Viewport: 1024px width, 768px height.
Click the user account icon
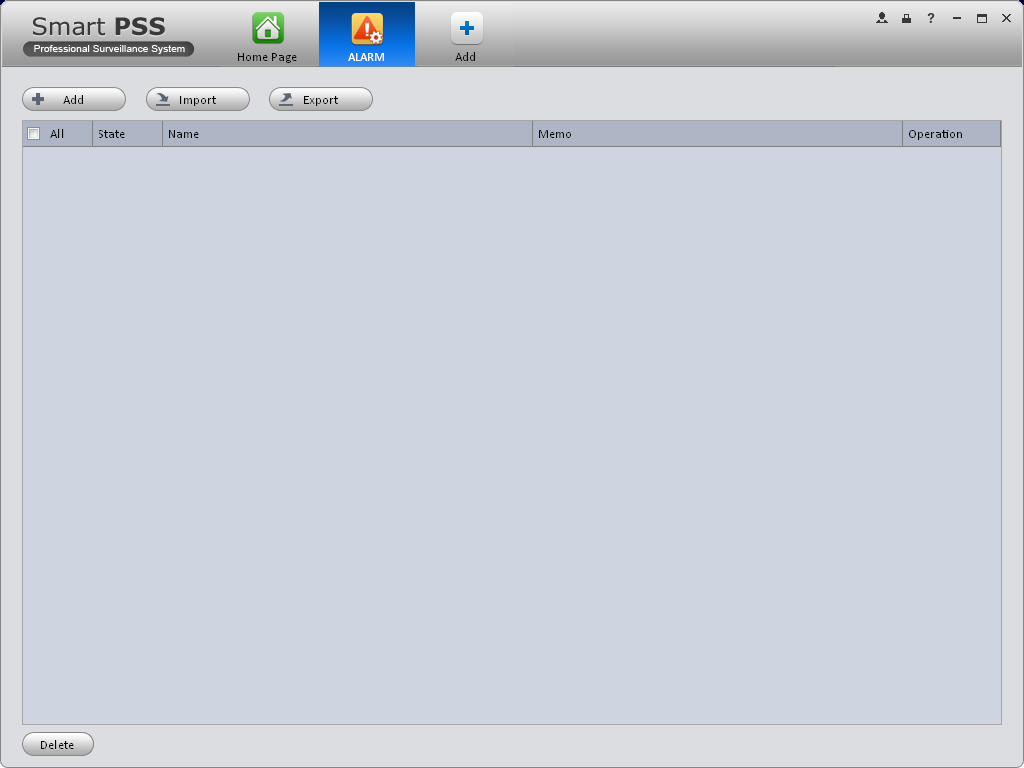click(882, 18)
